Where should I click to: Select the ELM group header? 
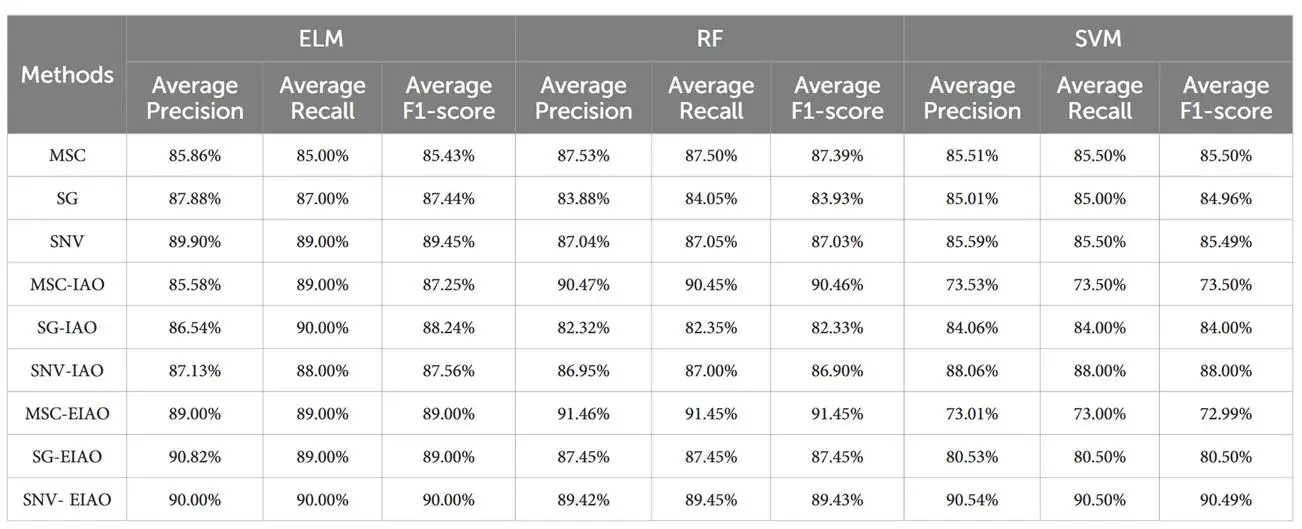click(x=320, y=39)
